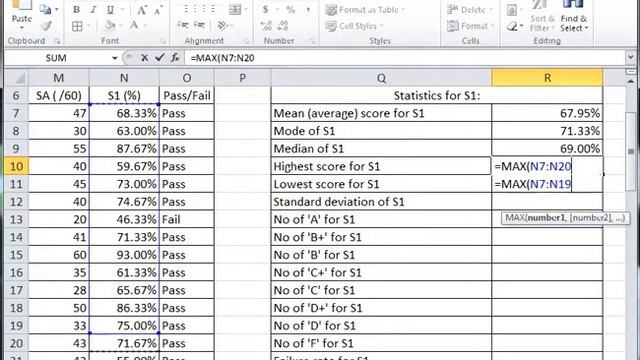Apply Percent Style format

(290, 9)
